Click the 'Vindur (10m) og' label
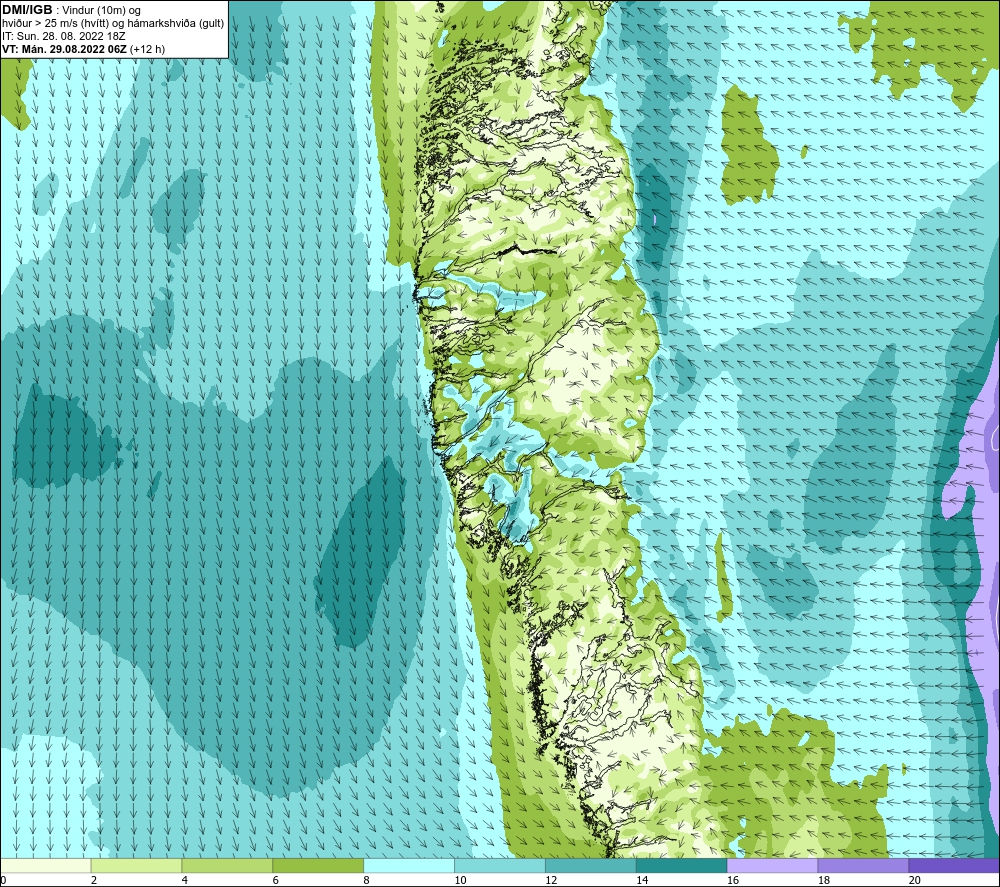 tap(103, 11)
